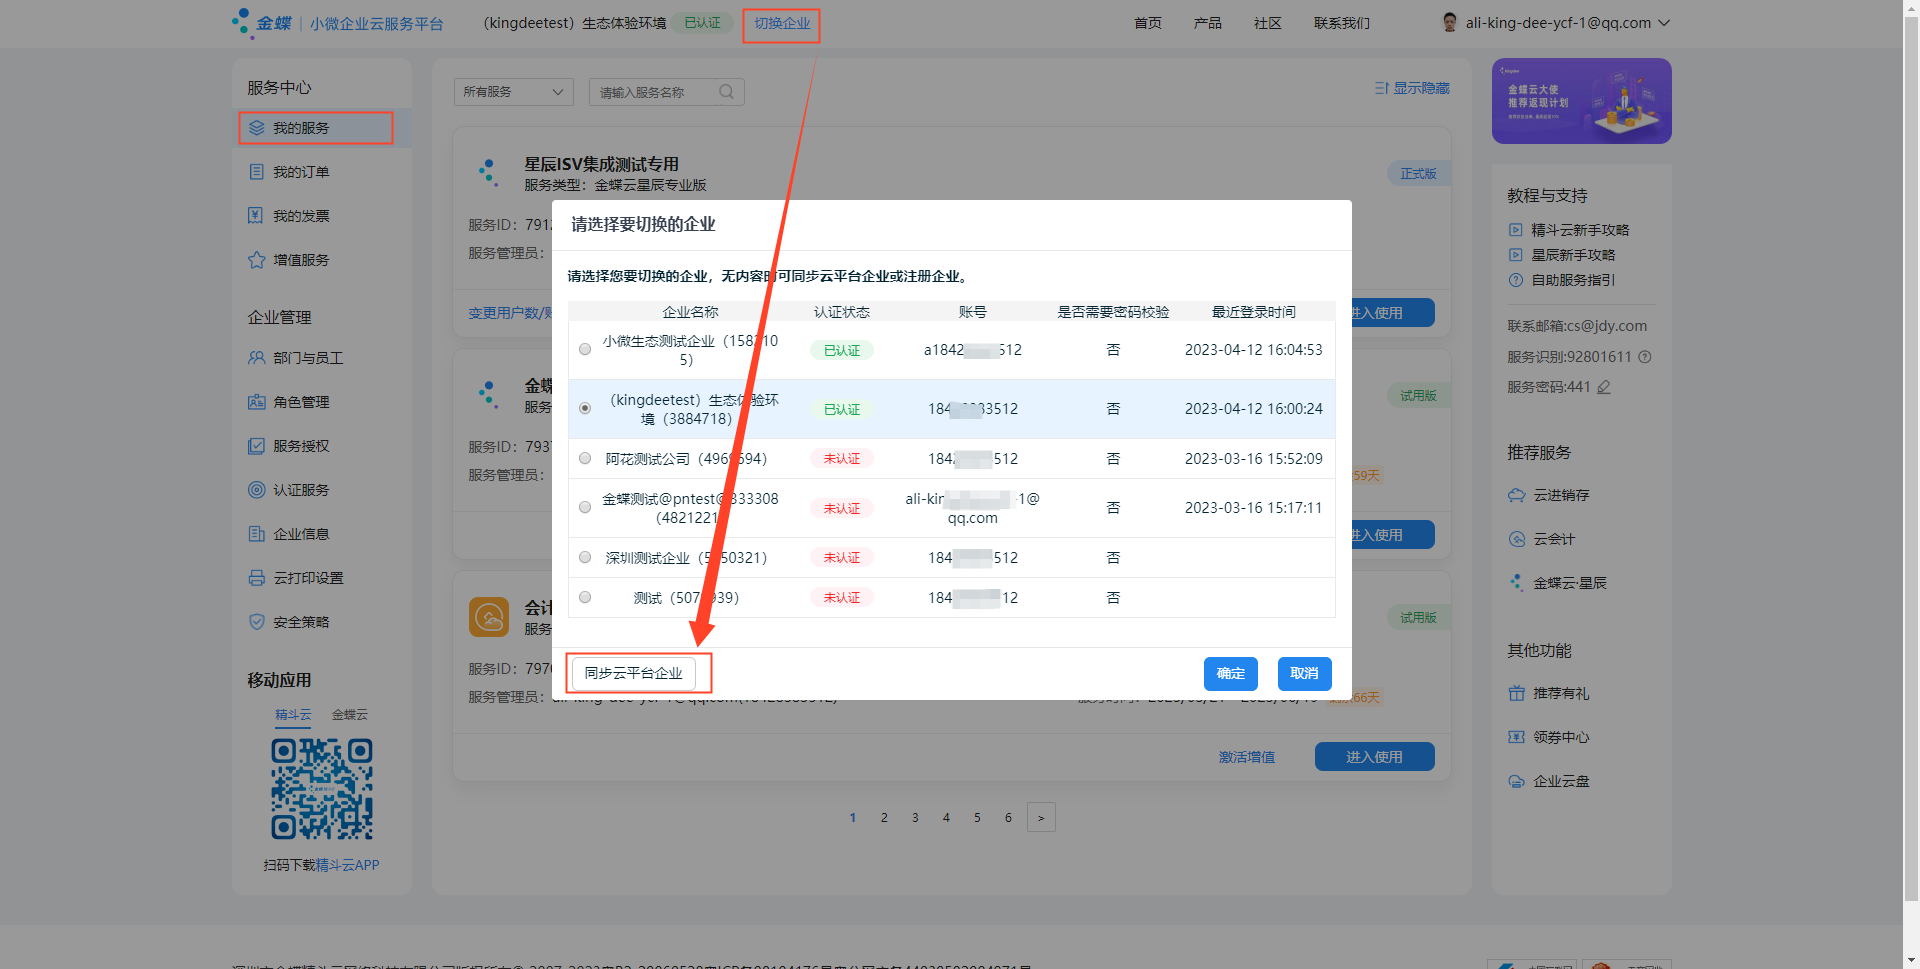Viewport: 1920px width, 969px height.
Task: Click the 确定 button
Action: click(1231, 673)
